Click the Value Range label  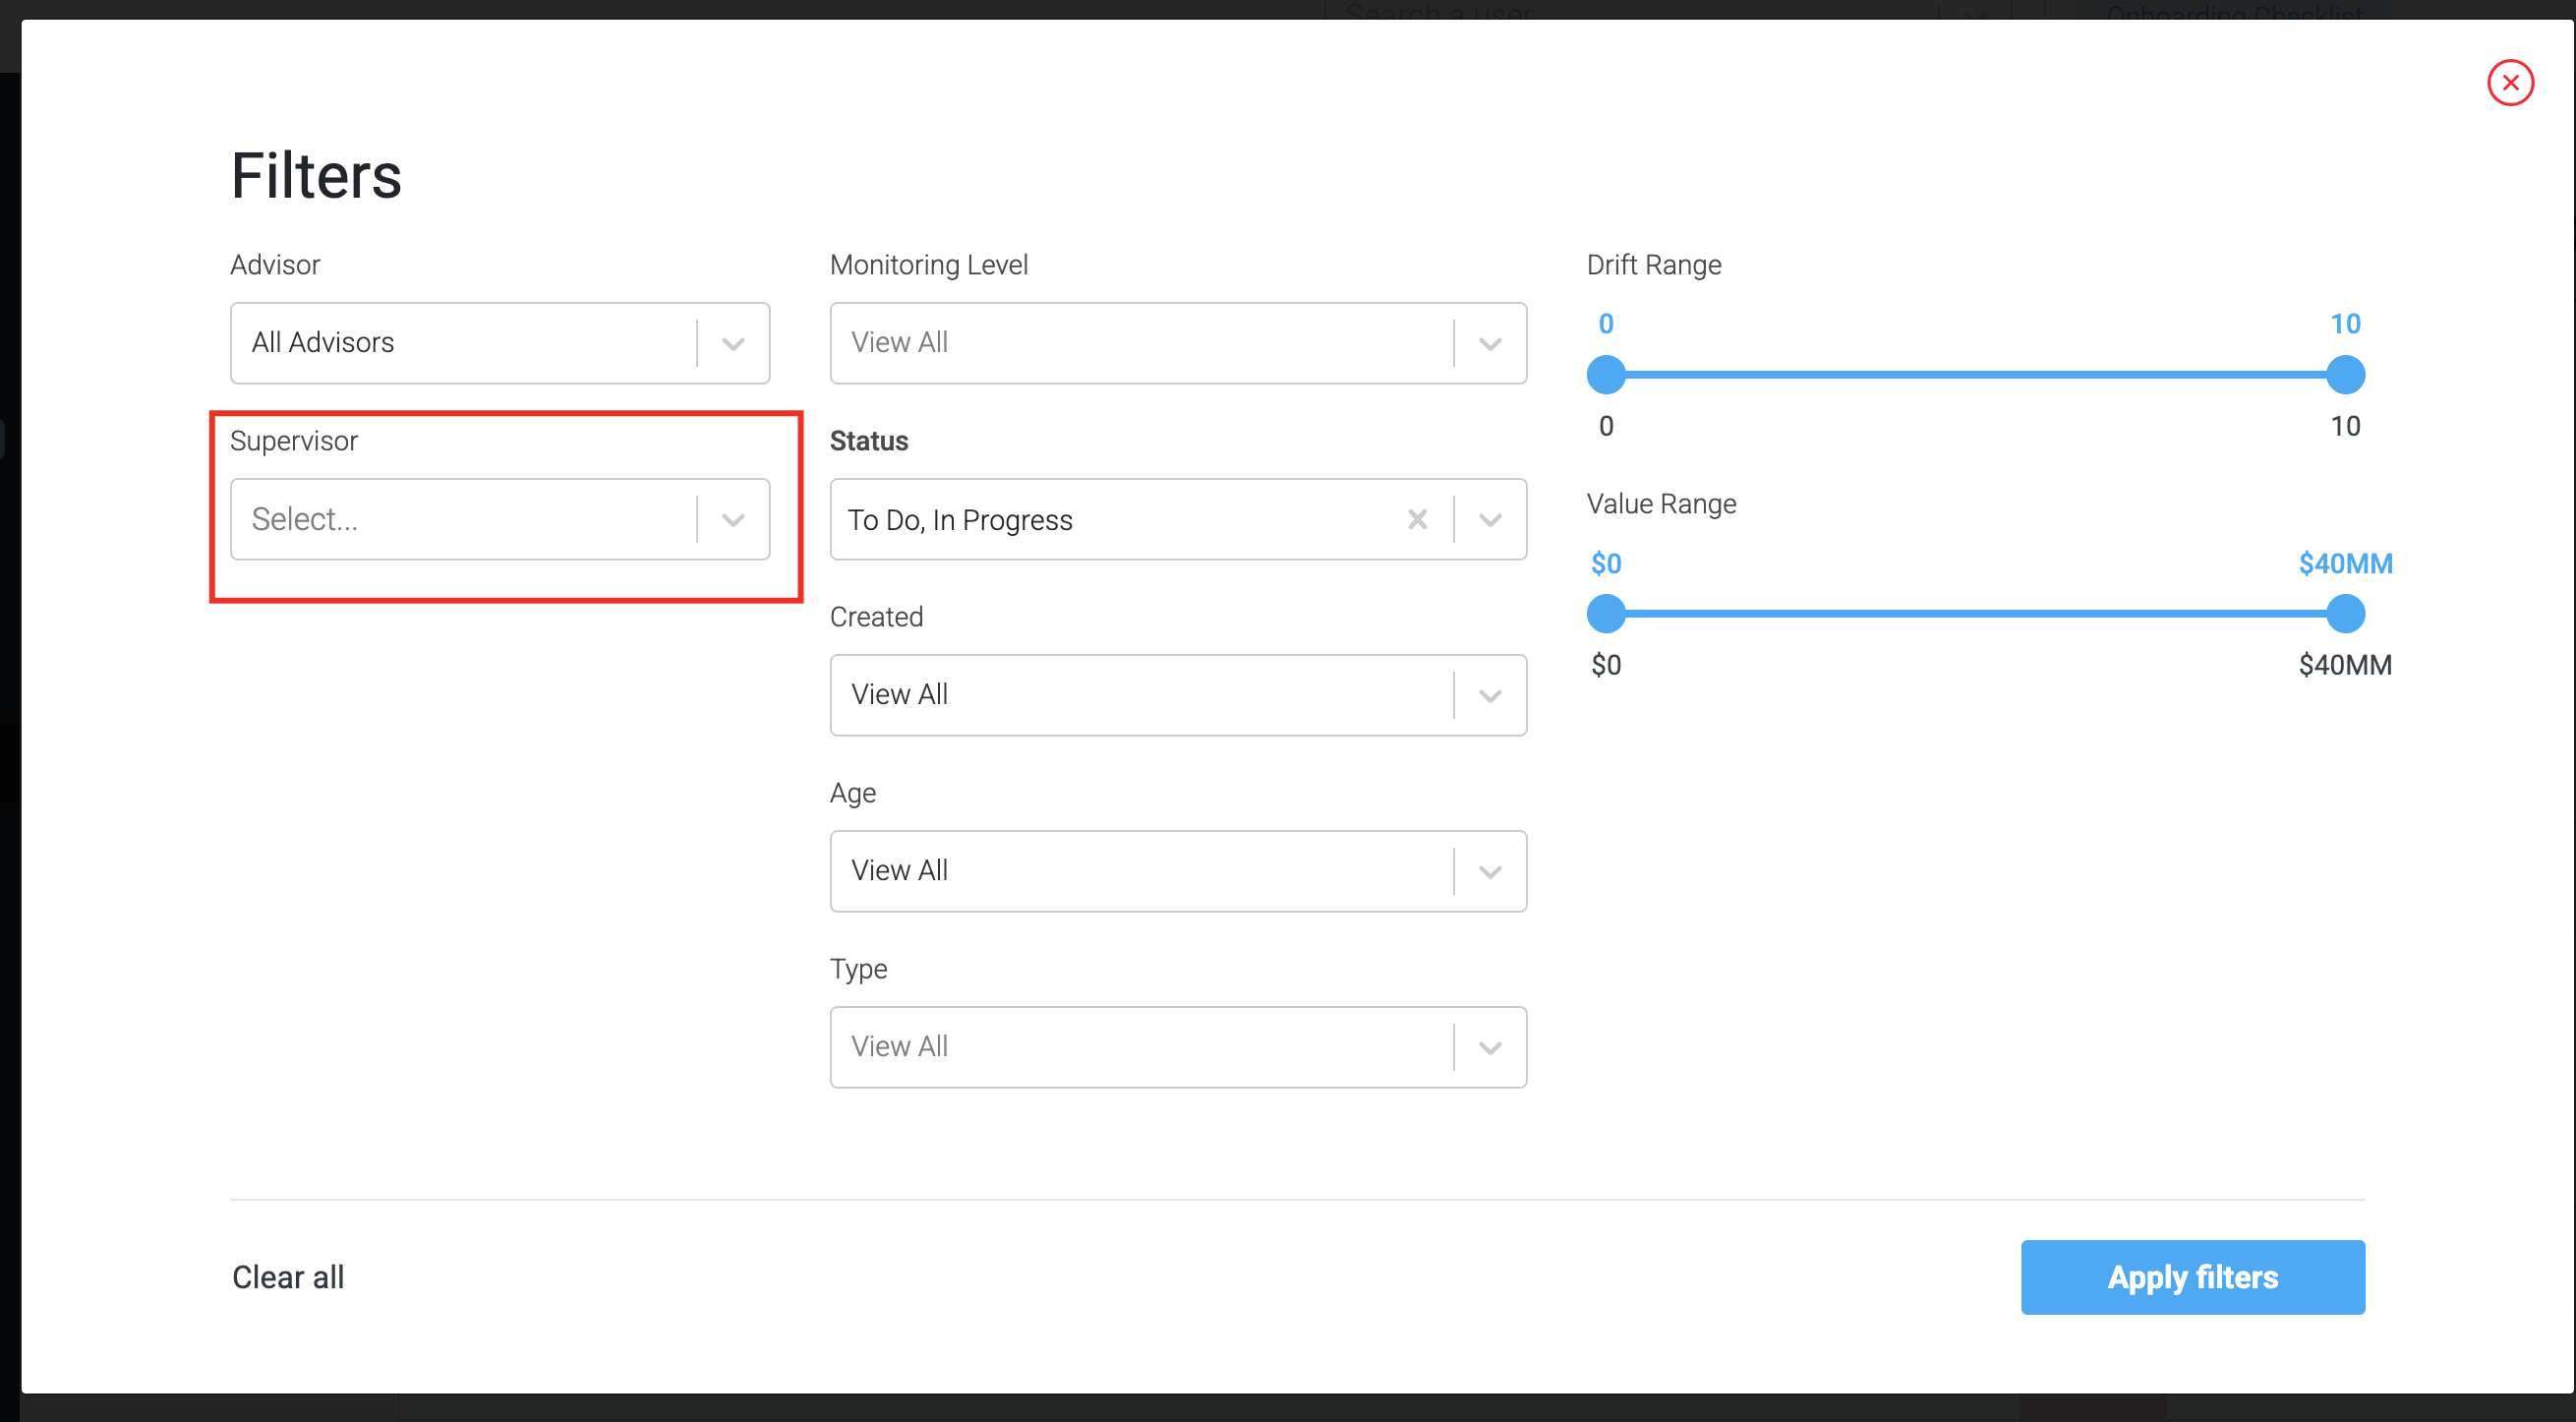(x=1661, y=504)
